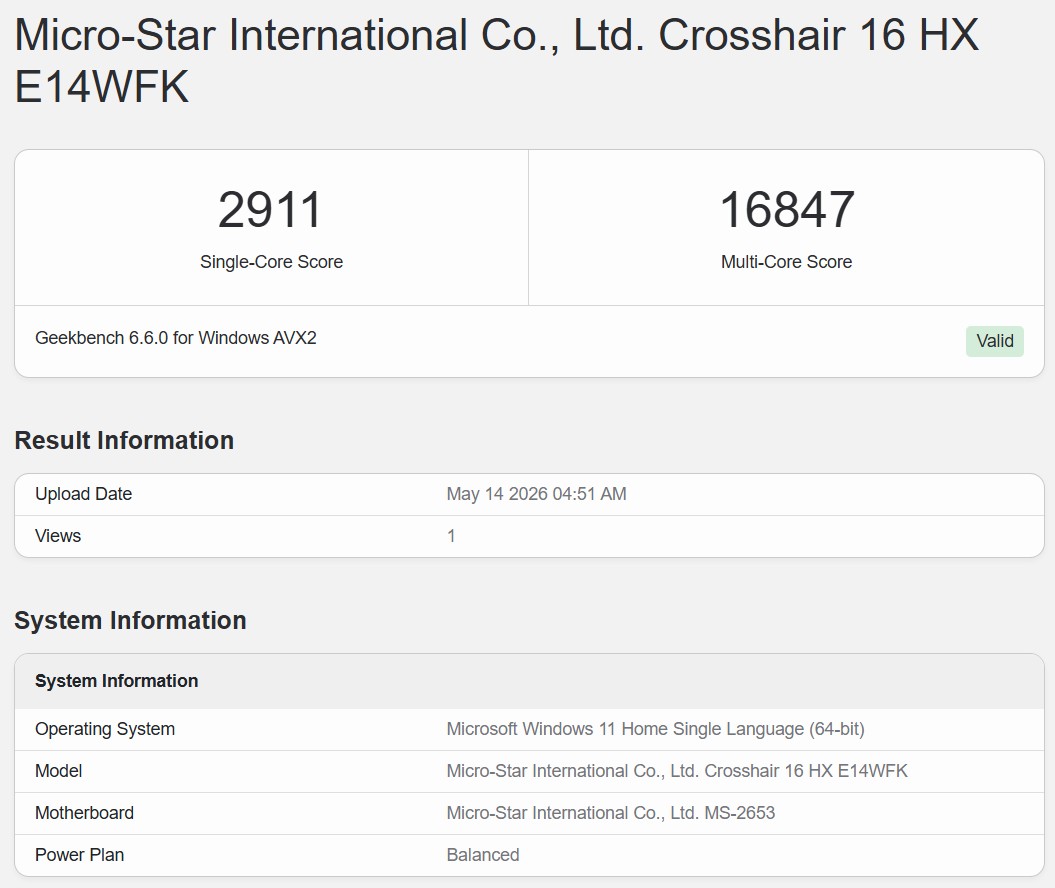Click the large System Information section heading
This screenshot has height=888, width=1055.
pos(131,620)
